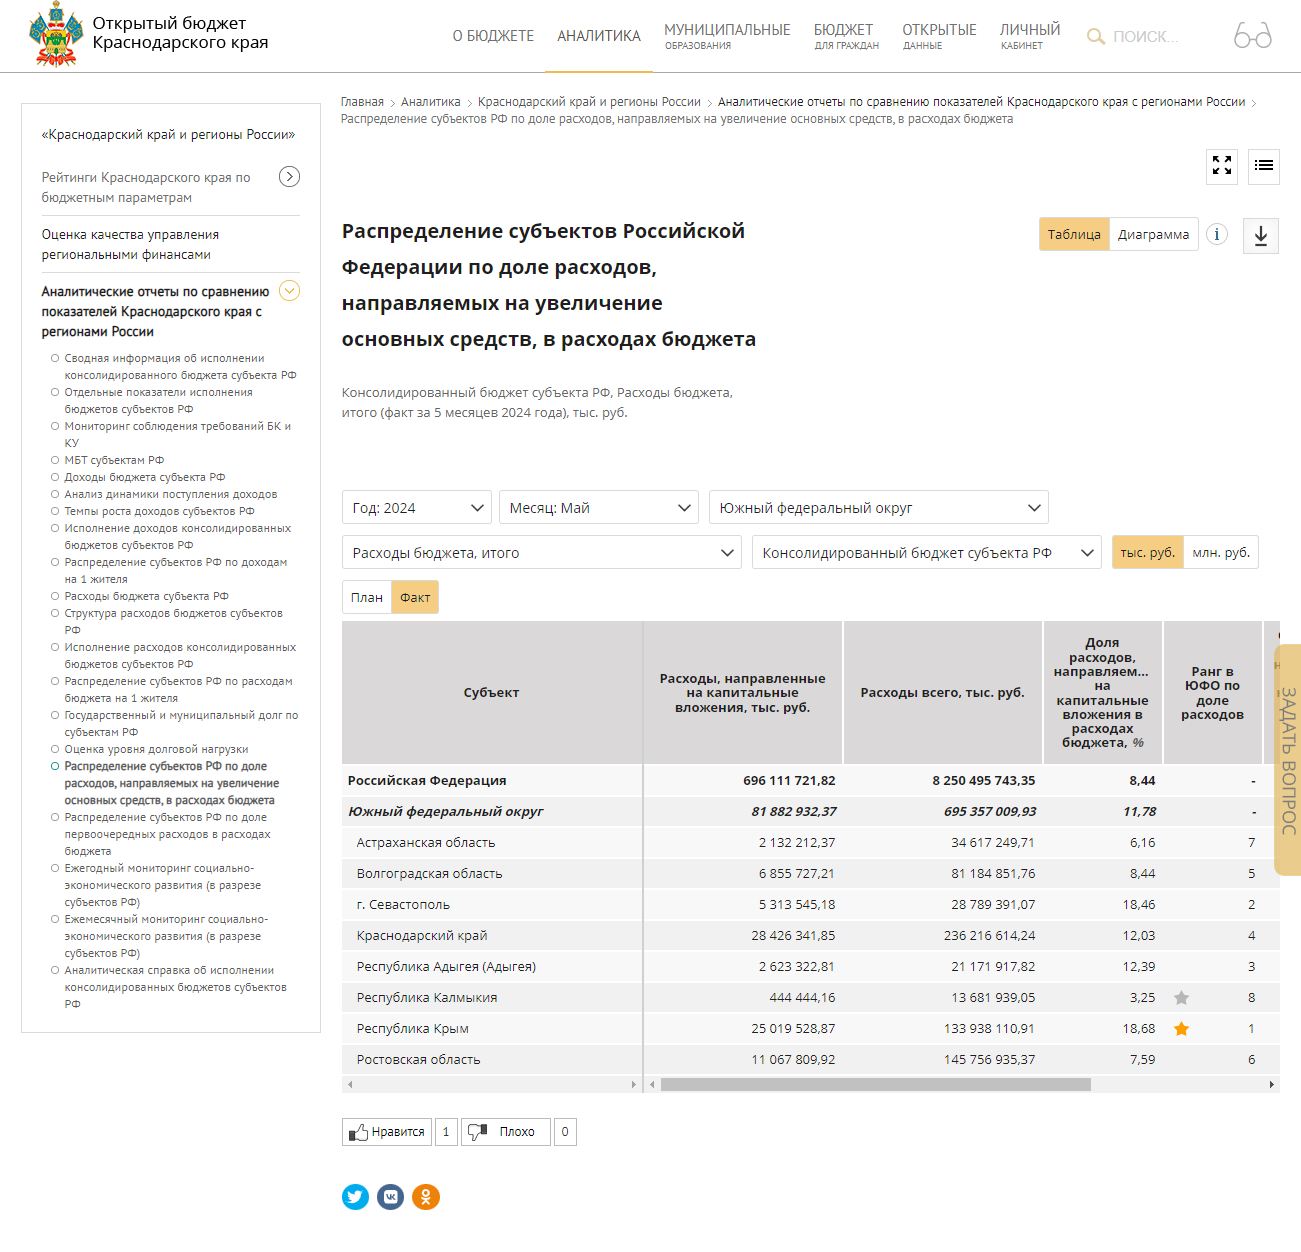The height and width of the screenshot is (1252, 1301).
Task: Open the list view icon
Action: click(x=1264, y=166)
